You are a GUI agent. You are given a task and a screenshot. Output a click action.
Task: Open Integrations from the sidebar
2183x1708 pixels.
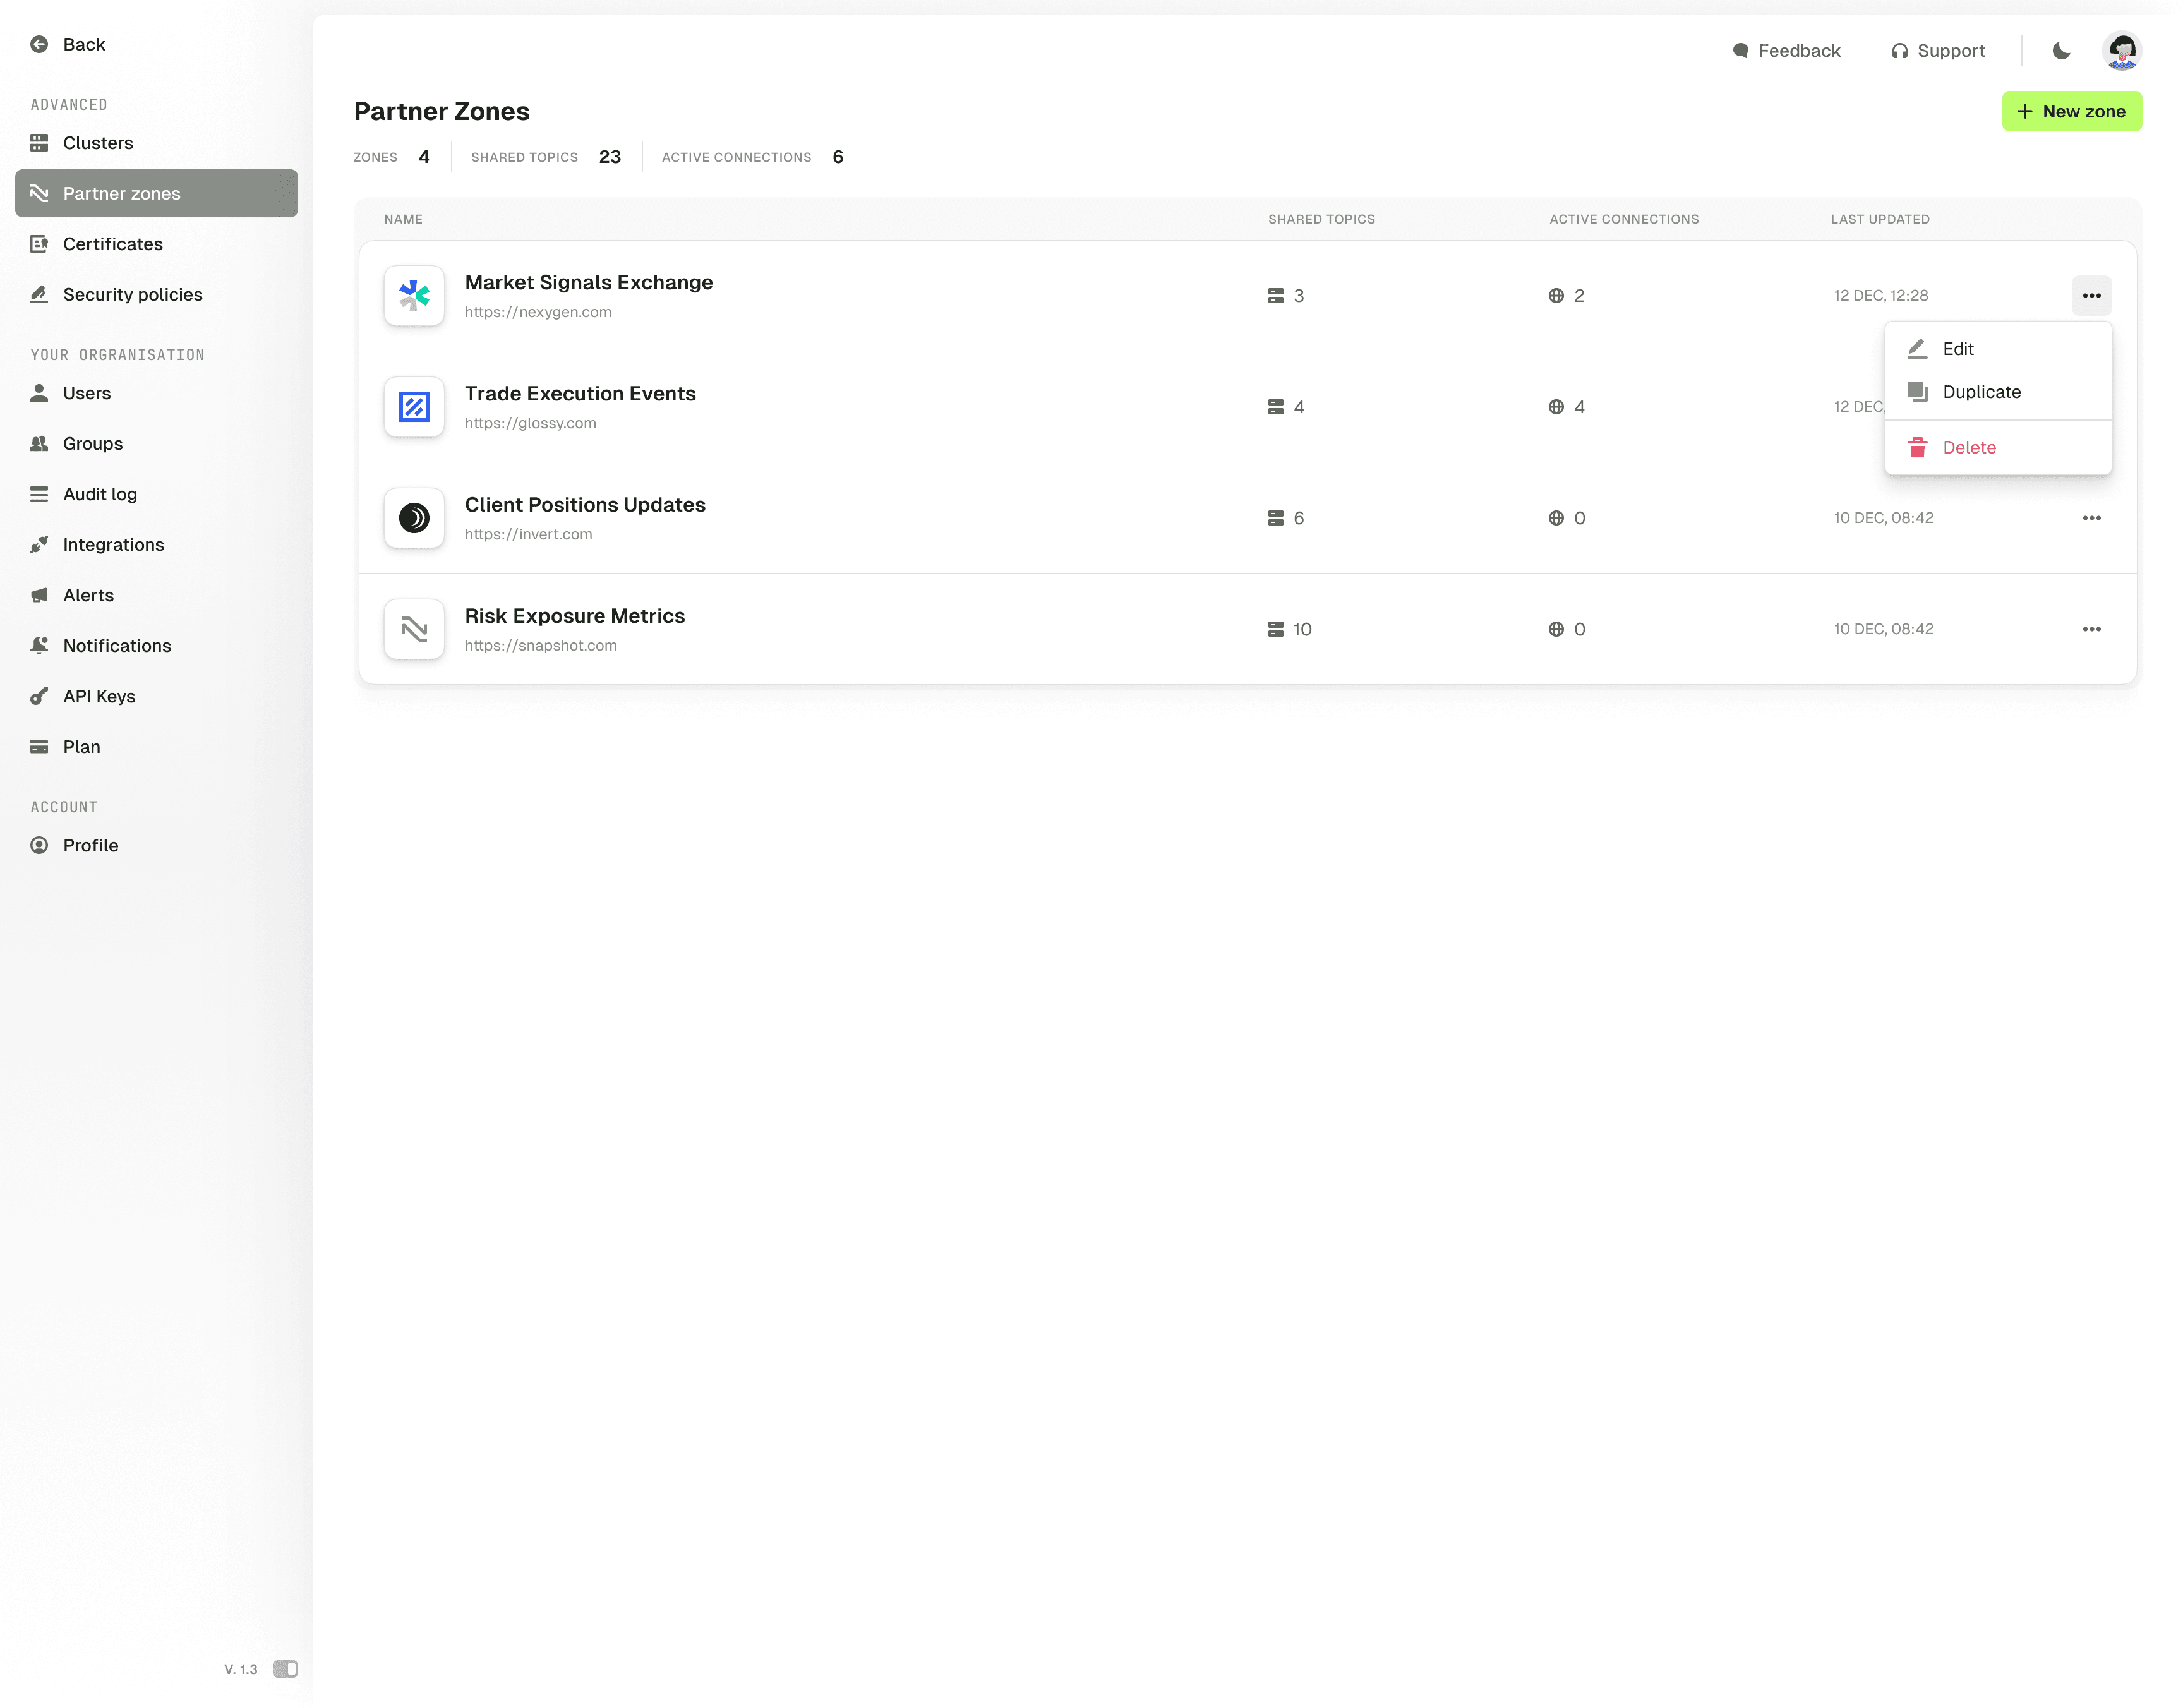click(113, 545)
